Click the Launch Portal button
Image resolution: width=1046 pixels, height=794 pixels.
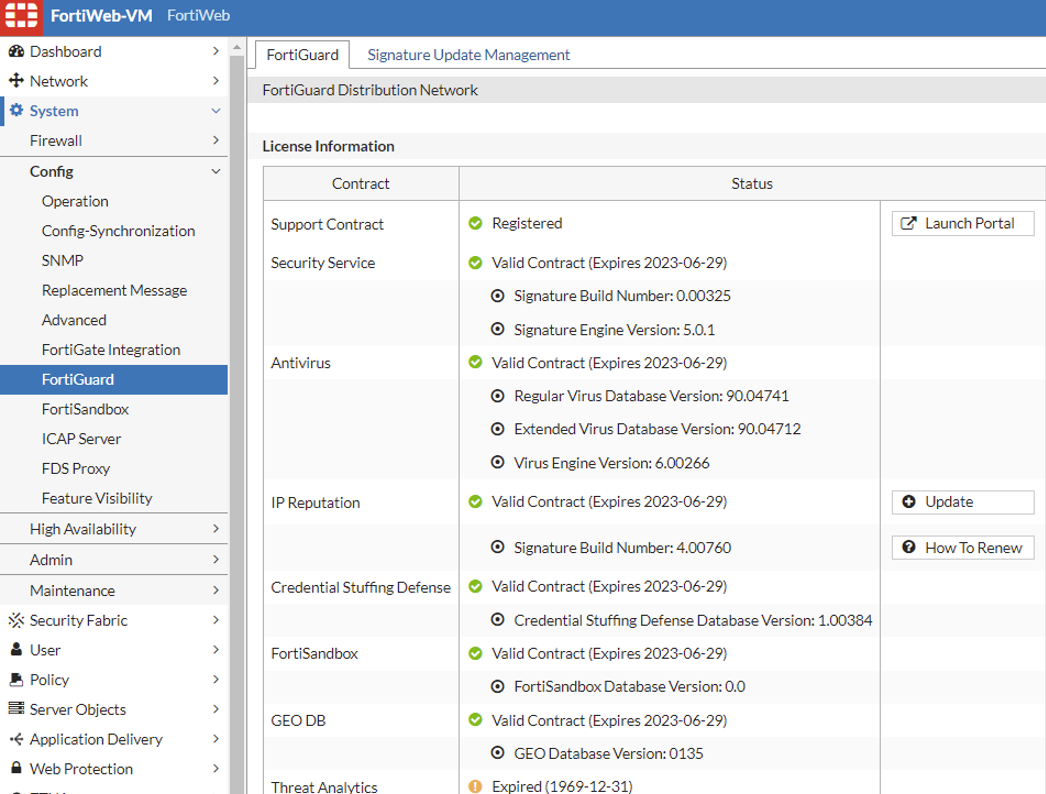pyautogui.click(x=961, y=223)
